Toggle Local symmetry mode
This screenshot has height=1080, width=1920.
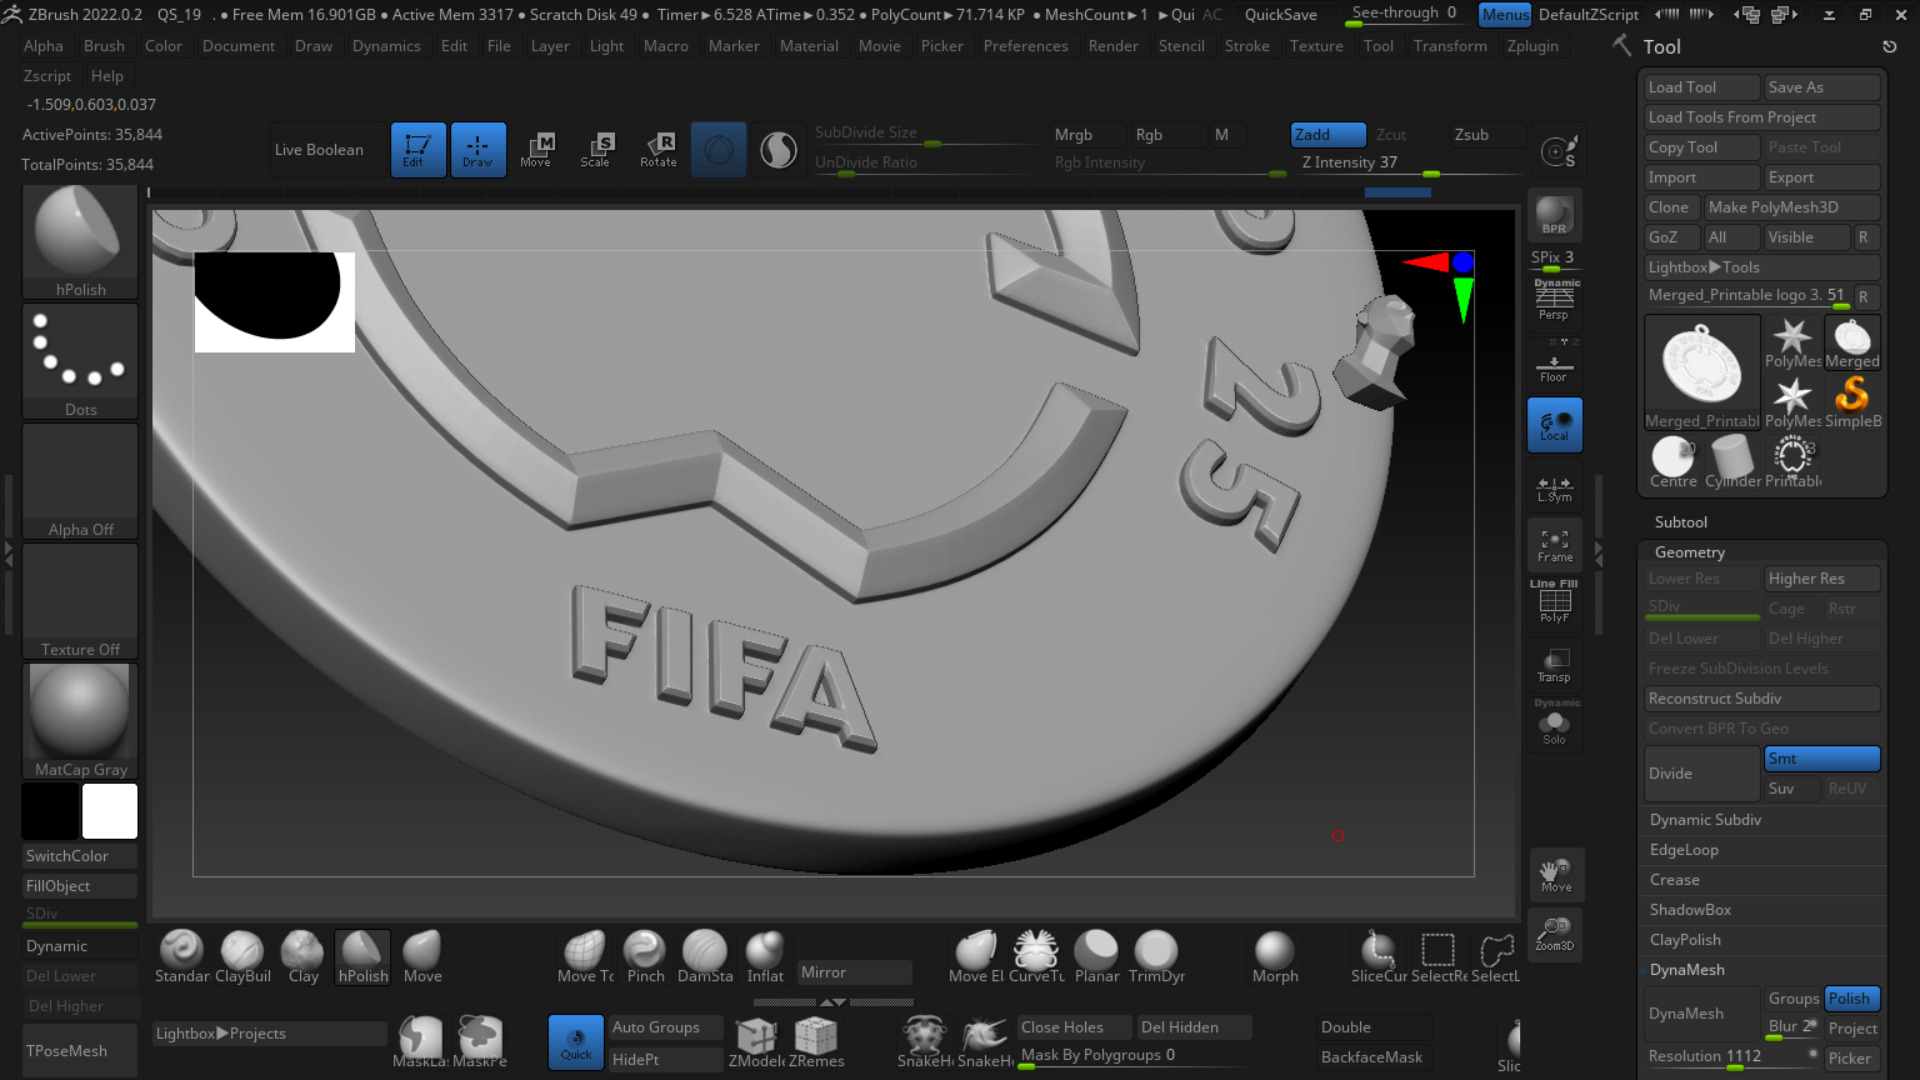tap(1554, 425)
